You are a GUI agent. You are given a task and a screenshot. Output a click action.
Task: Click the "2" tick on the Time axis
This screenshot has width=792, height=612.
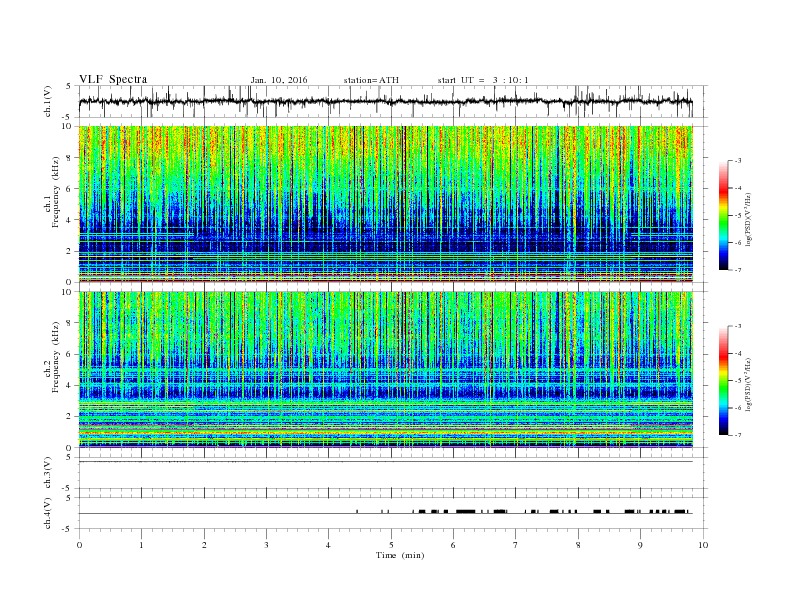(x=204, y=545)
